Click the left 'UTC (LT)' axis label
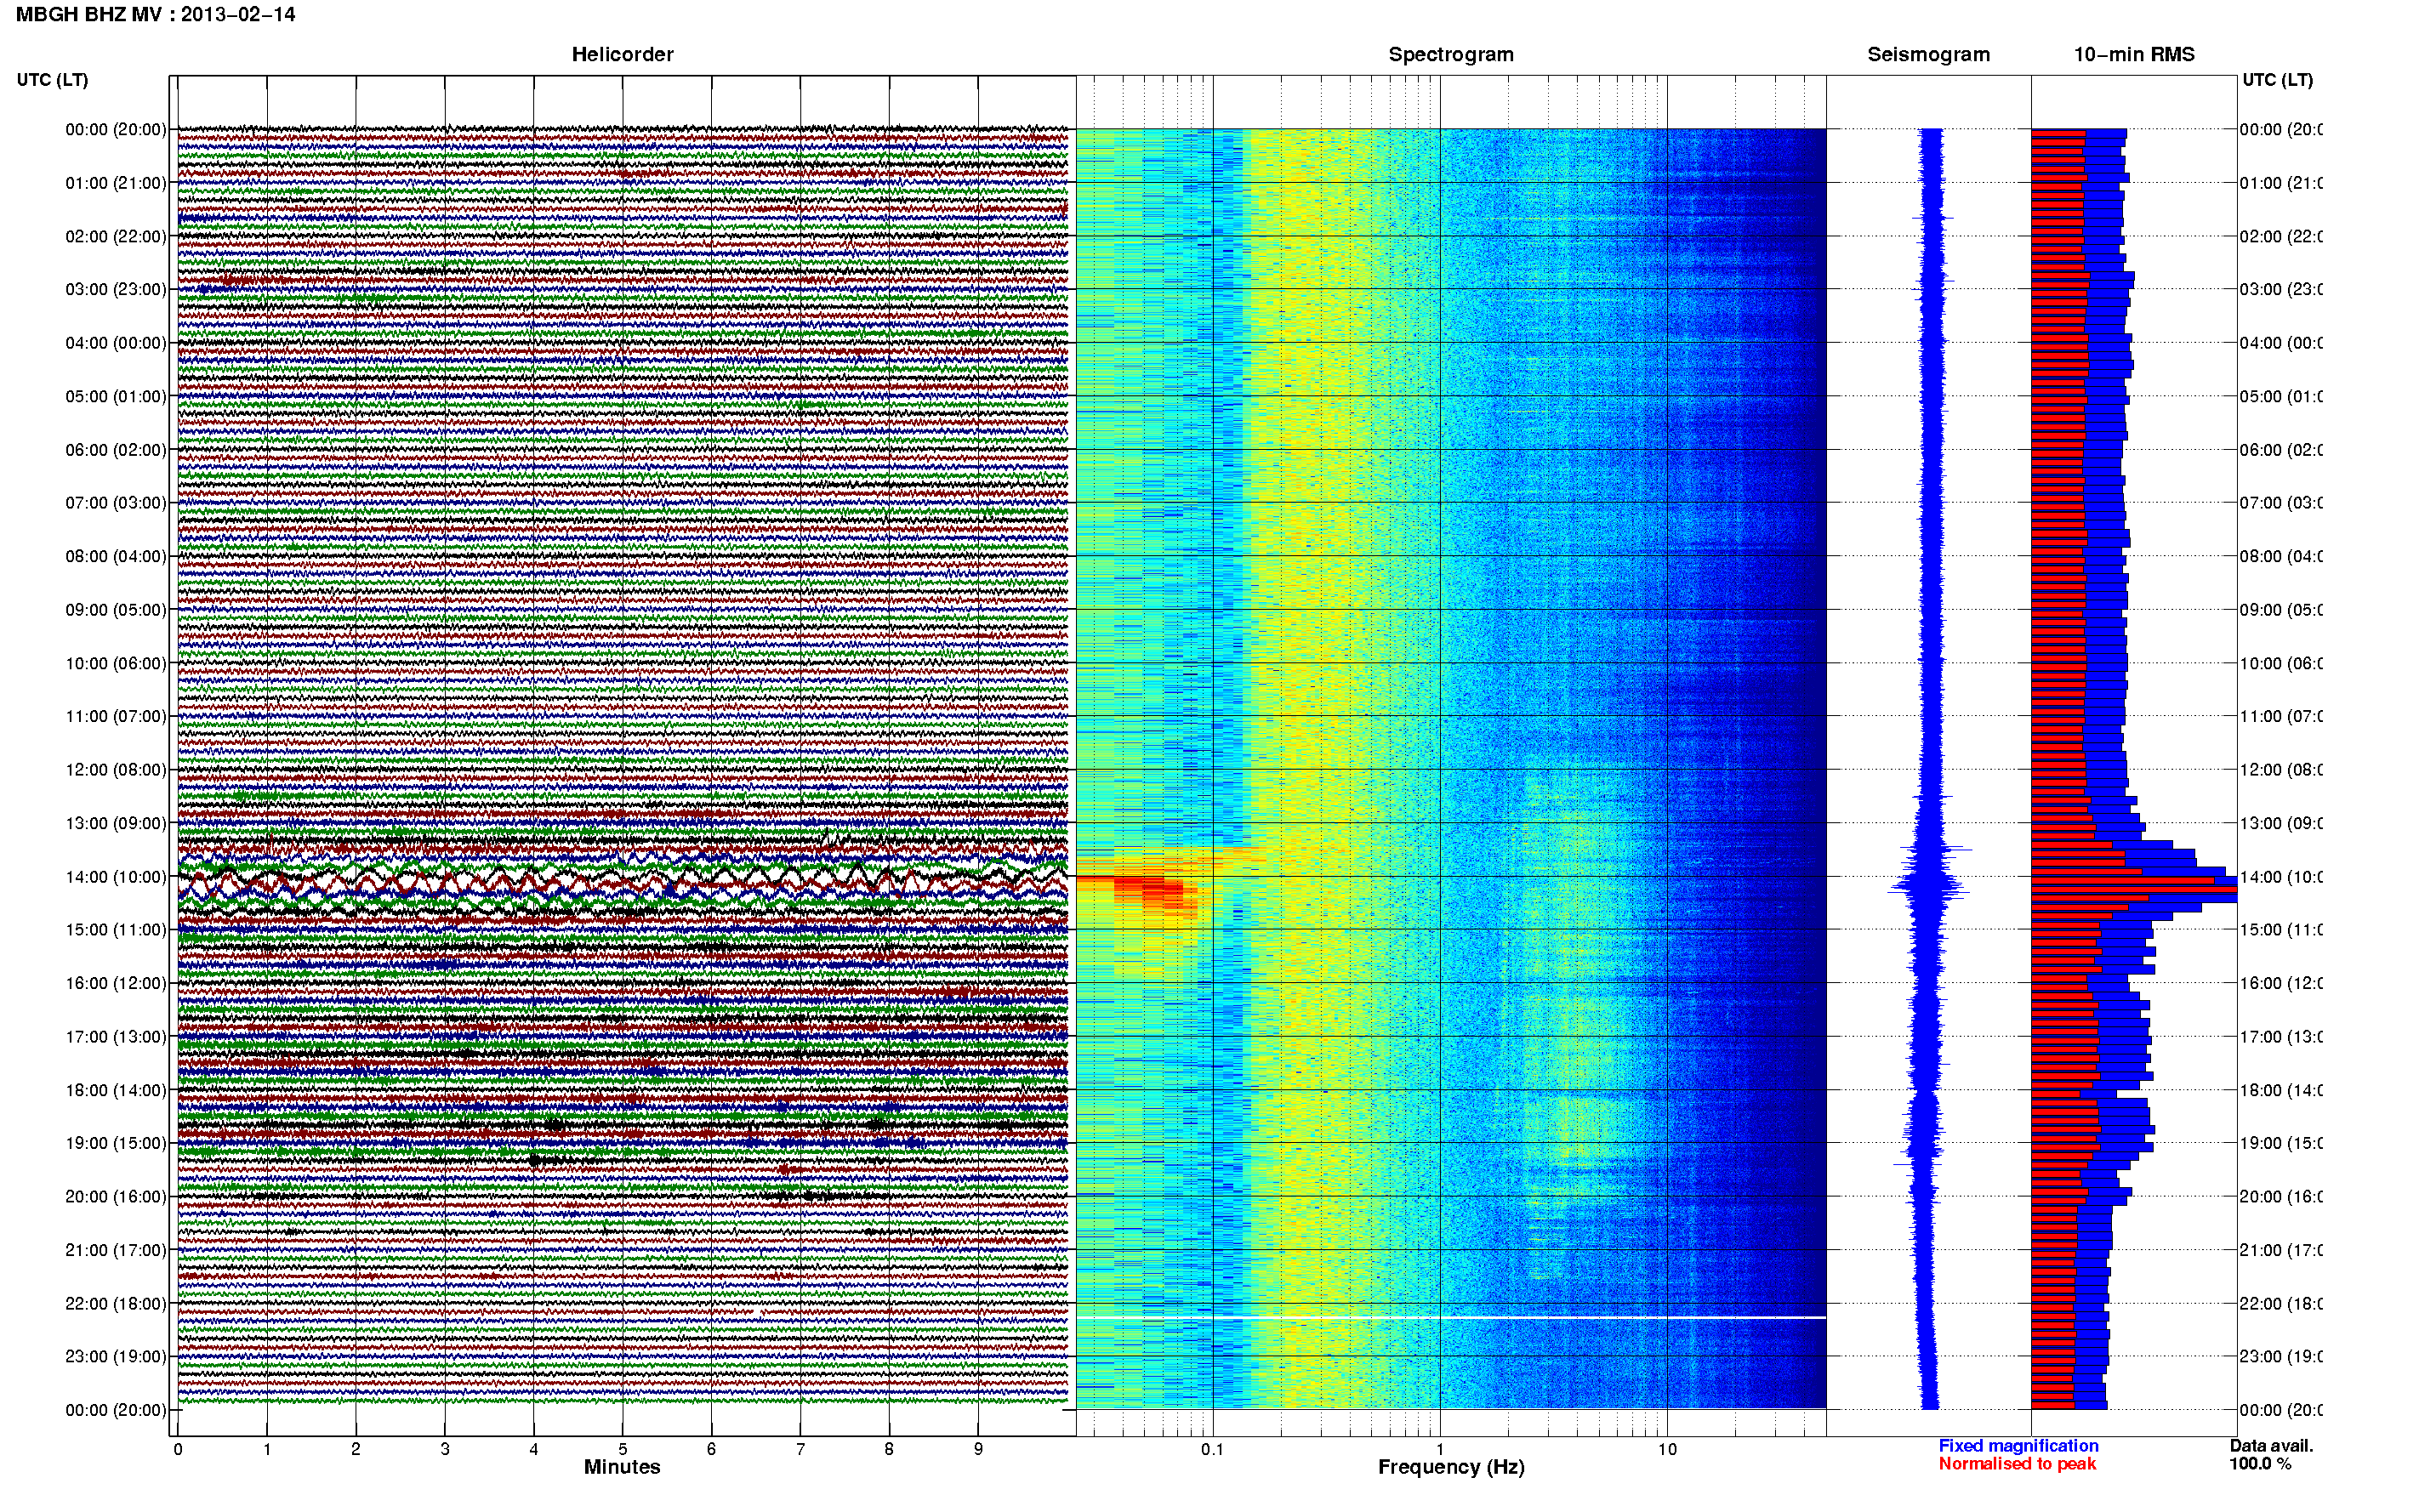The width and height of the screenshot is (2419, 1512). point(52,80)
